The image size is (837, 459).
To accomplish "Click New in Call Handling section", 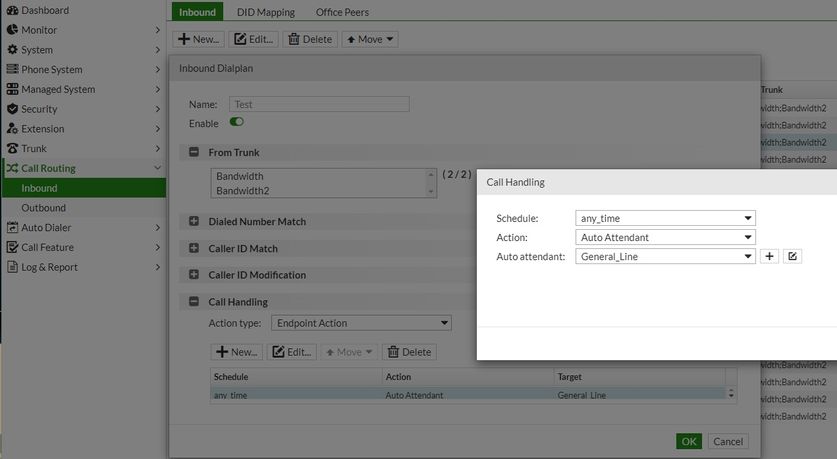I will [x=236, y=352].
